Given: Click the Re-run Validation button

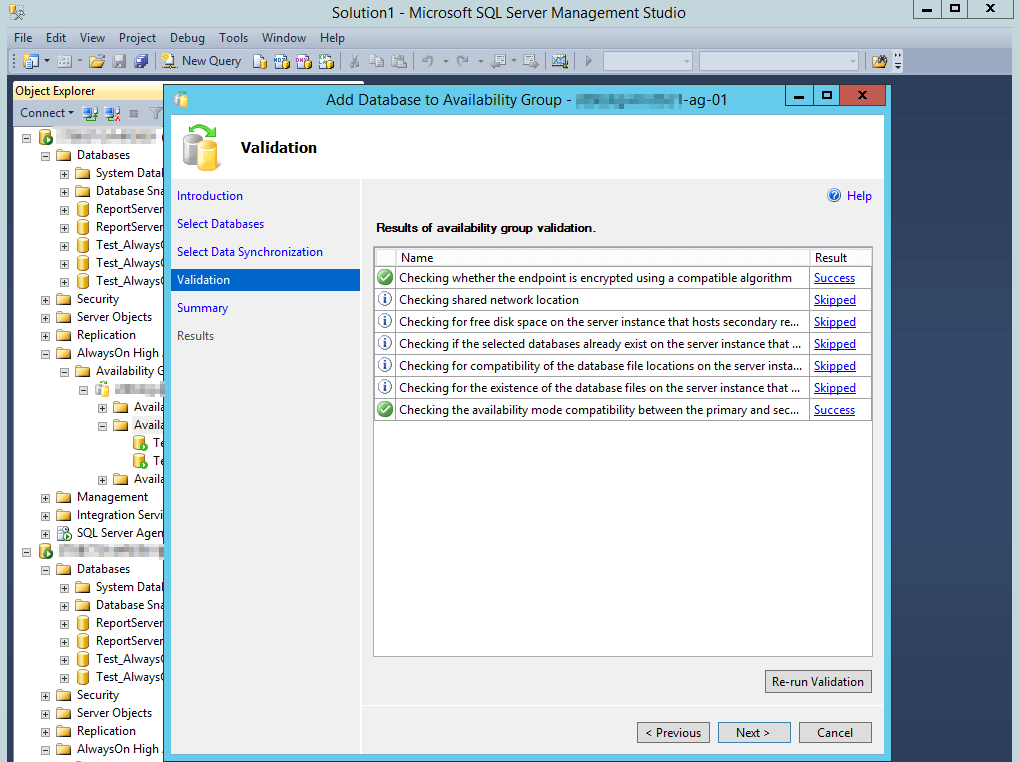Looking at the screenshot, I should 818,681.
